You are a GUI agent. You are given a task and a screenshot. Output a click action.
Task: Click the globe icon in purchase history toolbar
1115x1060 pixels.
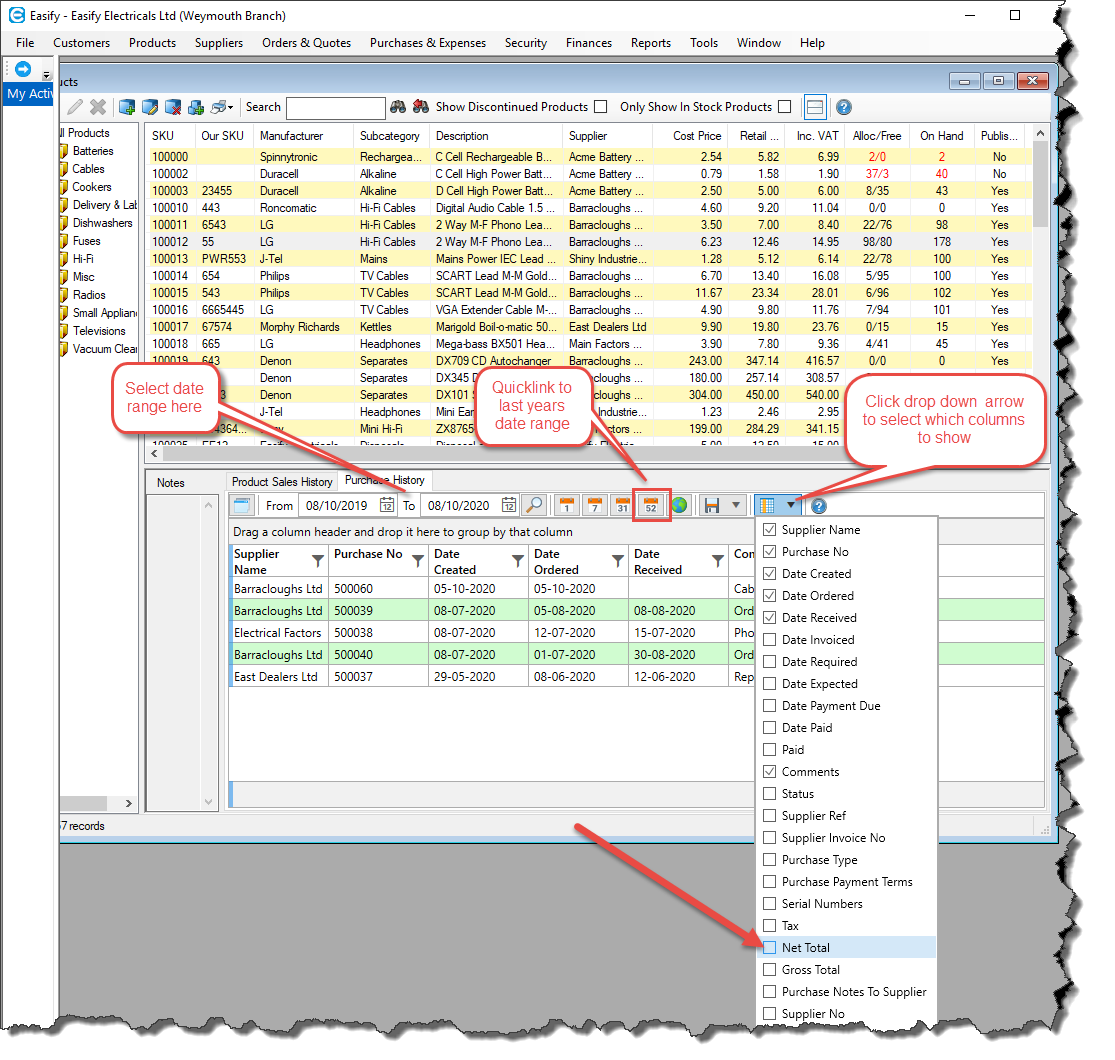click(x=679, y=506)
